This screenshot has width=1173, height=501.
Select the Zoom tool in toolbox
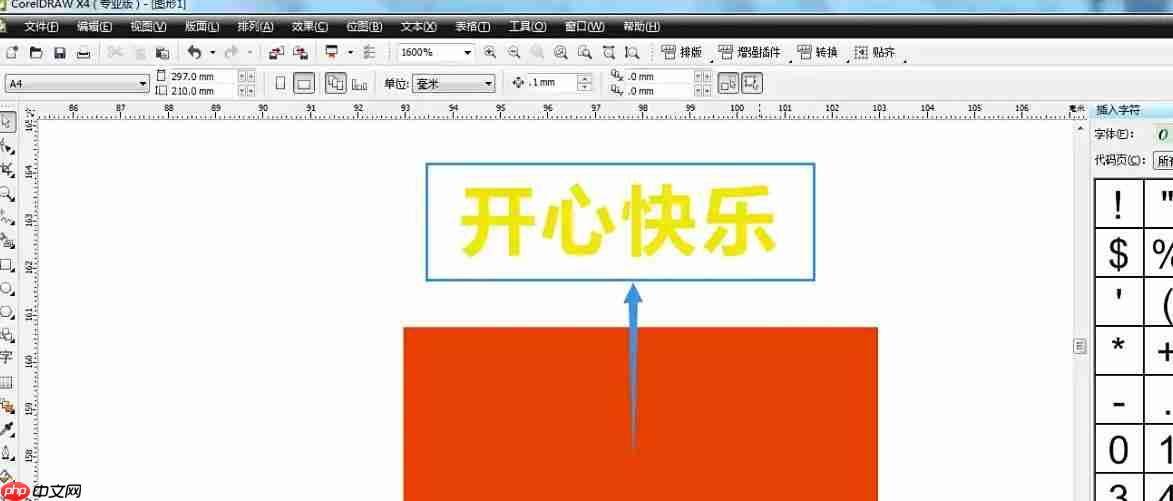coord(7,194)
